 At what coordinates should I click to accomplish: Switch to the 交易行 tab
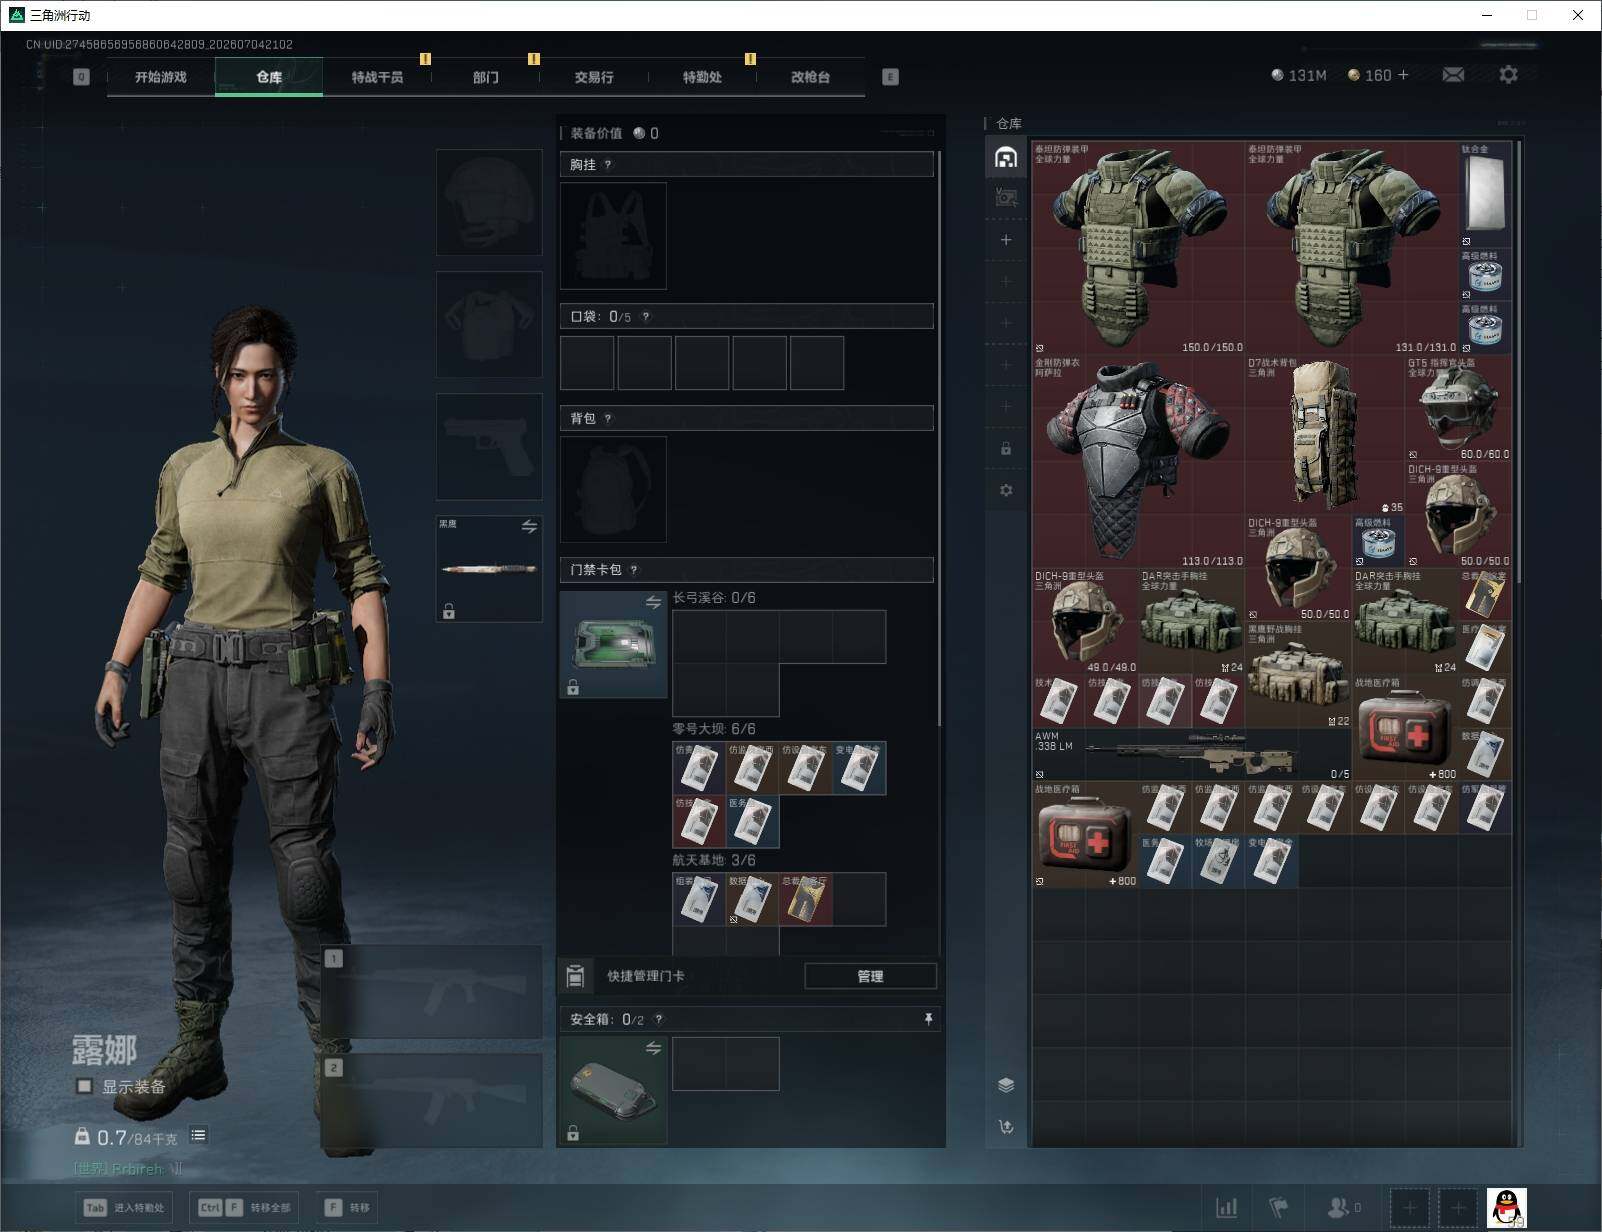click(594, 77)
